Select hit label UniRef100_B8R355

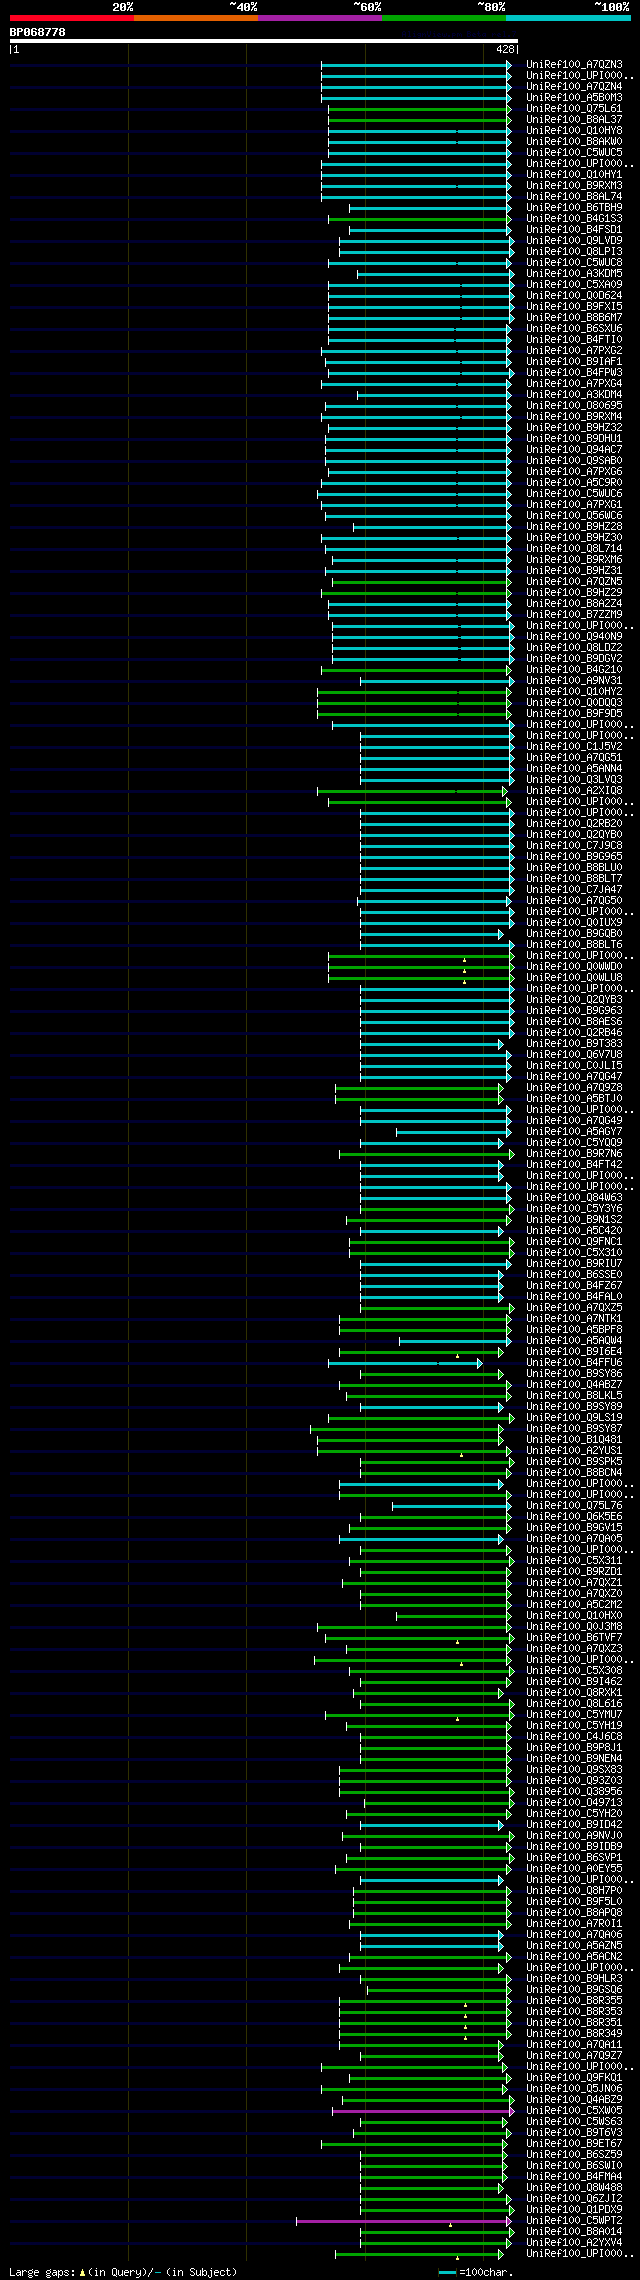[x=574, y=2001]
